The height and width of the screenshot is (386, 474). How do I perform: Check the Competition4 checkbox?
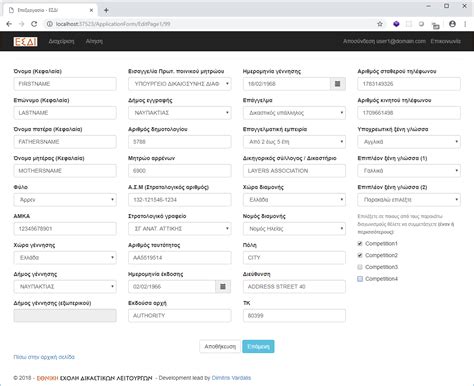[360, 279]
